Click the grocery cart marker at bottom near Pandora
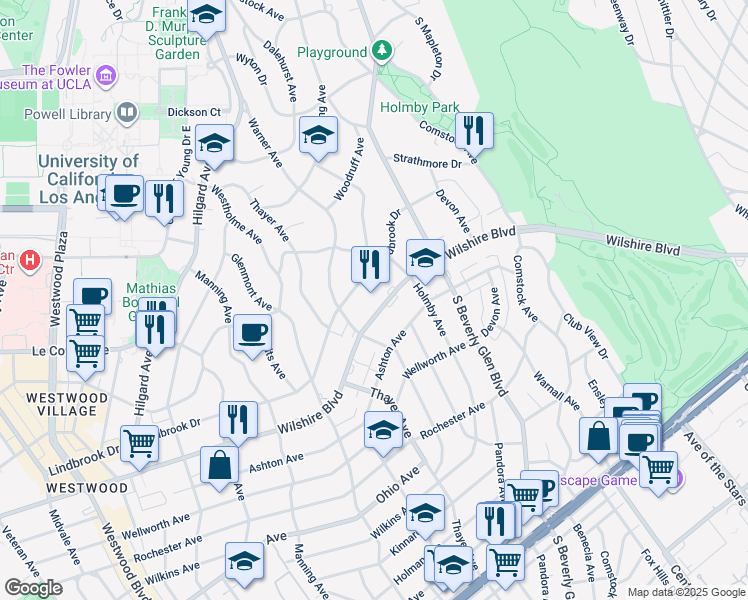The image size is (748, 600). (x=506, y=564)
